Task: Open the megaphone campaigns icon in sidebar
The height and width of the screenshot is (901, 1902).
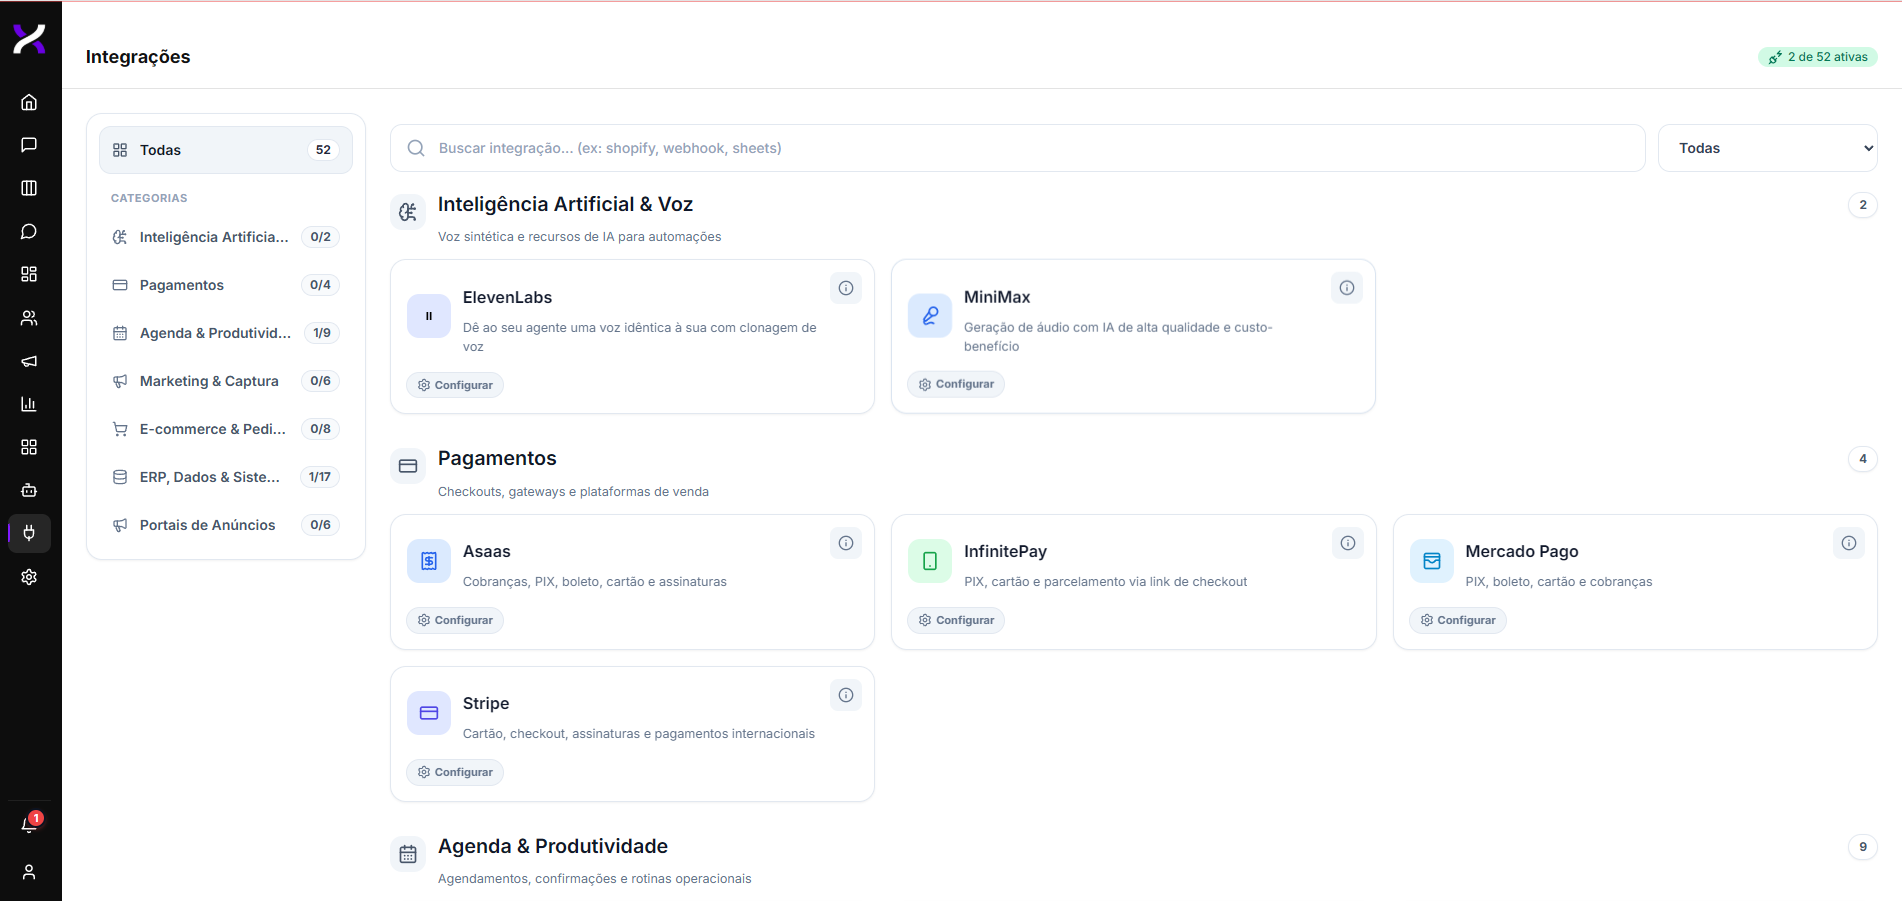Action: [x=29, y=361]
